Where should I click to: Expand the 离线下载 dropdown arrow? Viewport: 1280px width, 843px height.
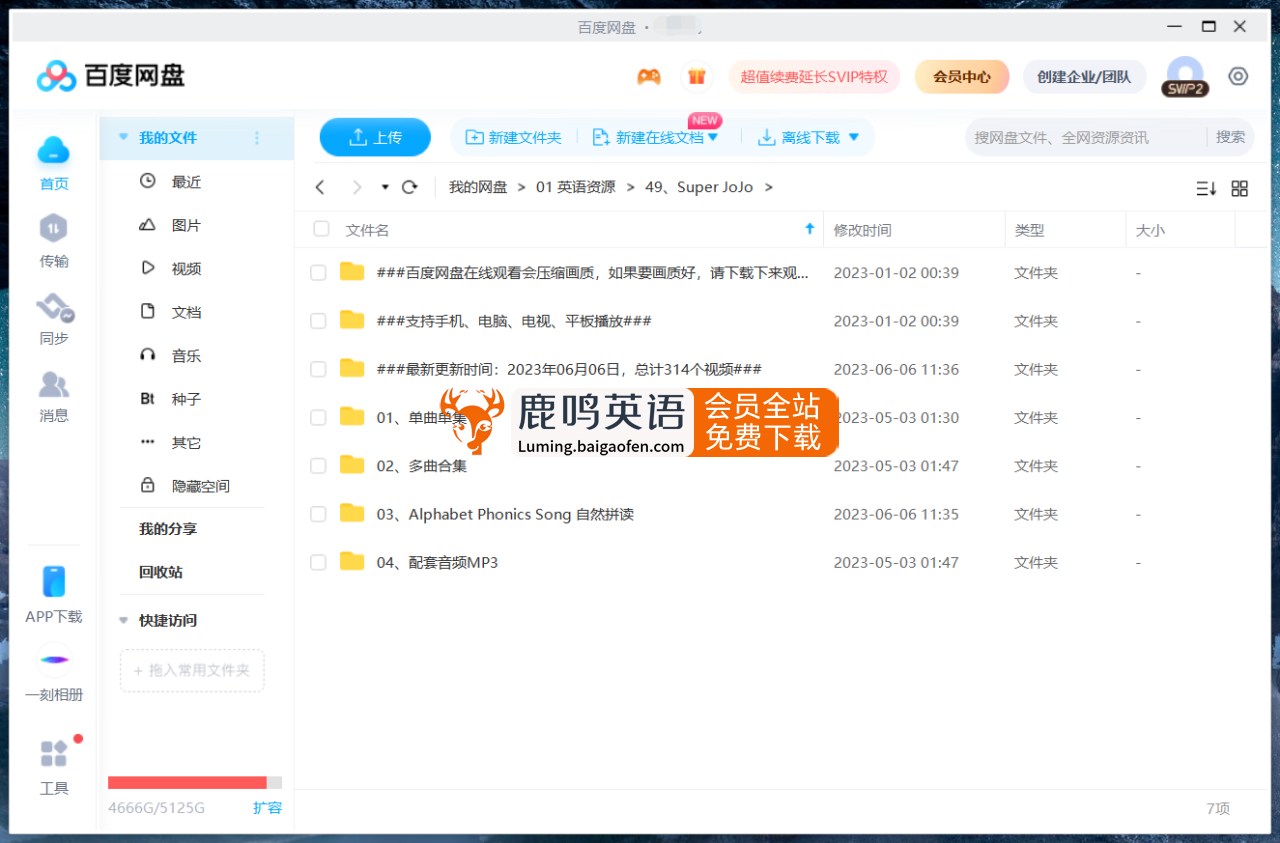[854, 138]
